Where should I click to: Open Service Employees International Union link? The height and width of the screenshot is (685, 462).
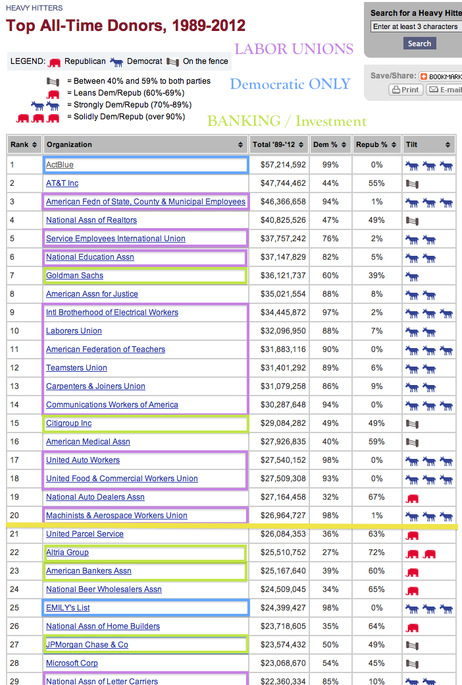point(116,239)
